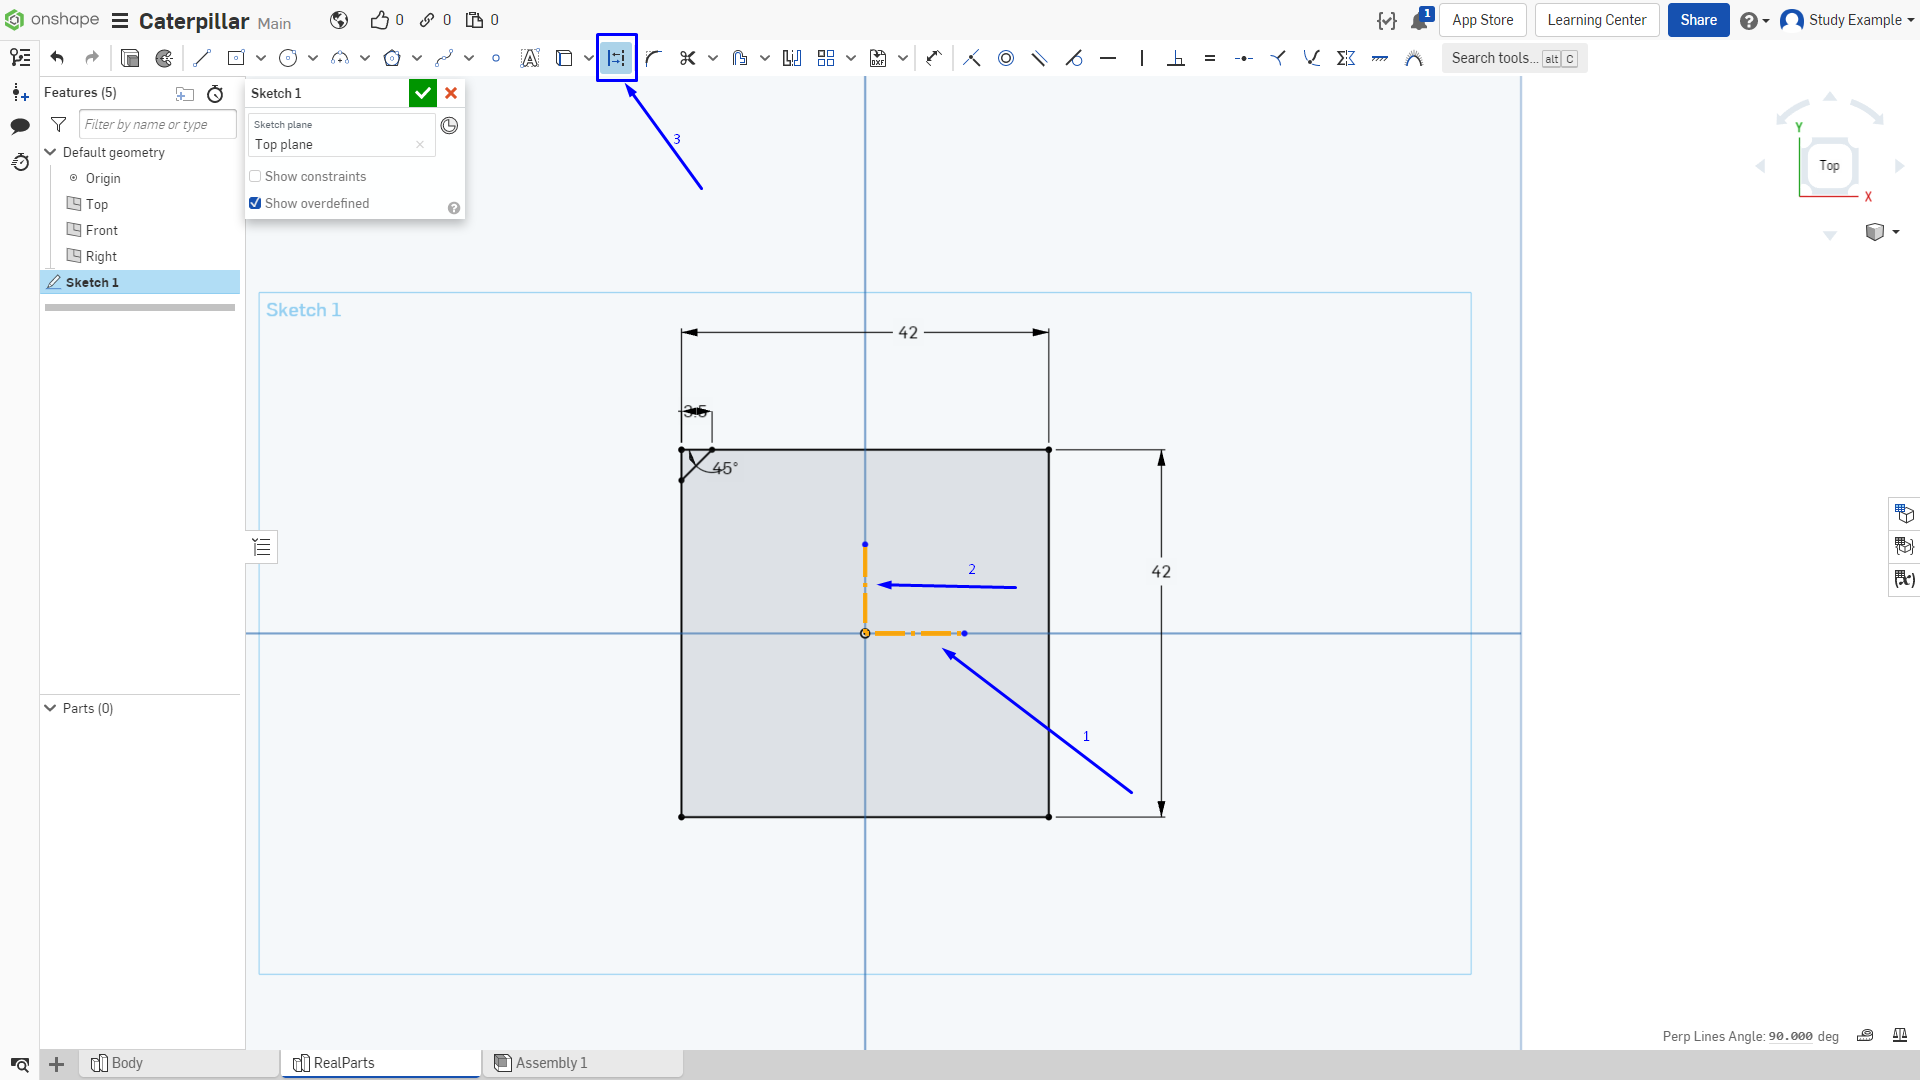
Task: Select the Concentric constraint icon
Action: pos(1006,58)
